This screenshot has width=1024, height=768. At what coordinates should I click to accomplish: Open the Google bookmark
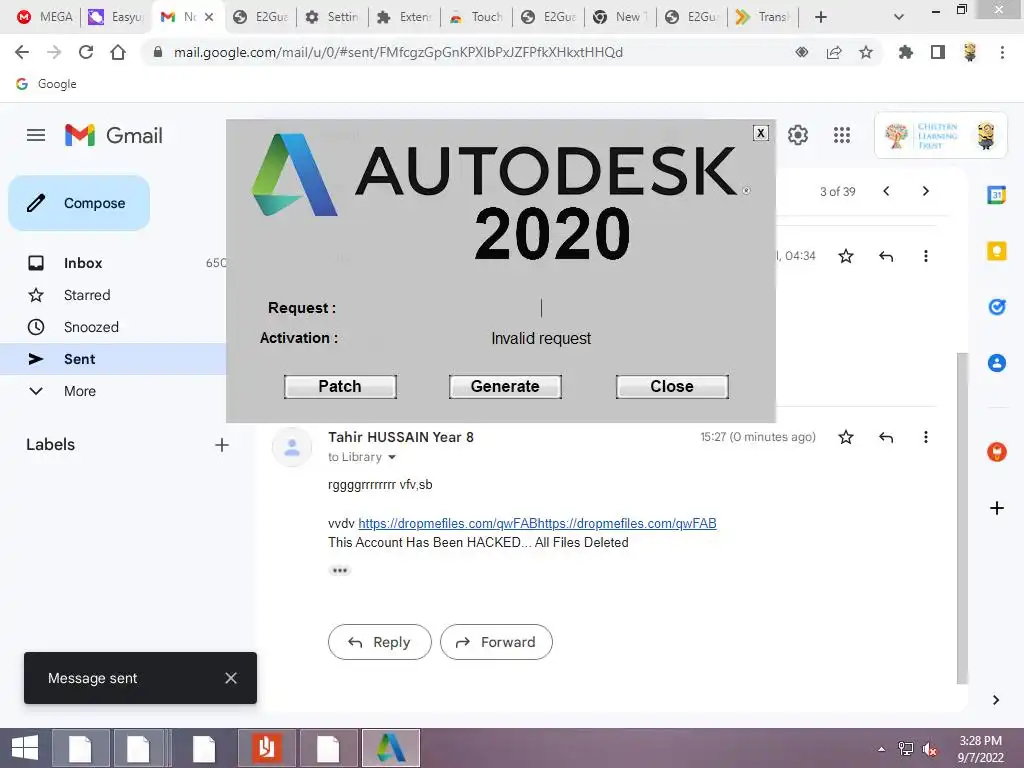click(46, 84)
